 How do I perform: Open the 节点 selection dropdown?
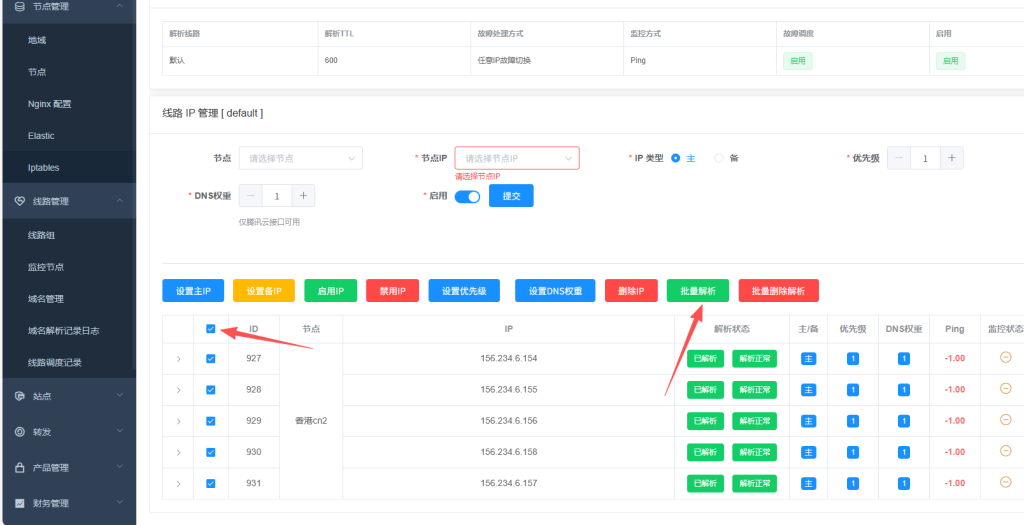click(x=300, y=158)
